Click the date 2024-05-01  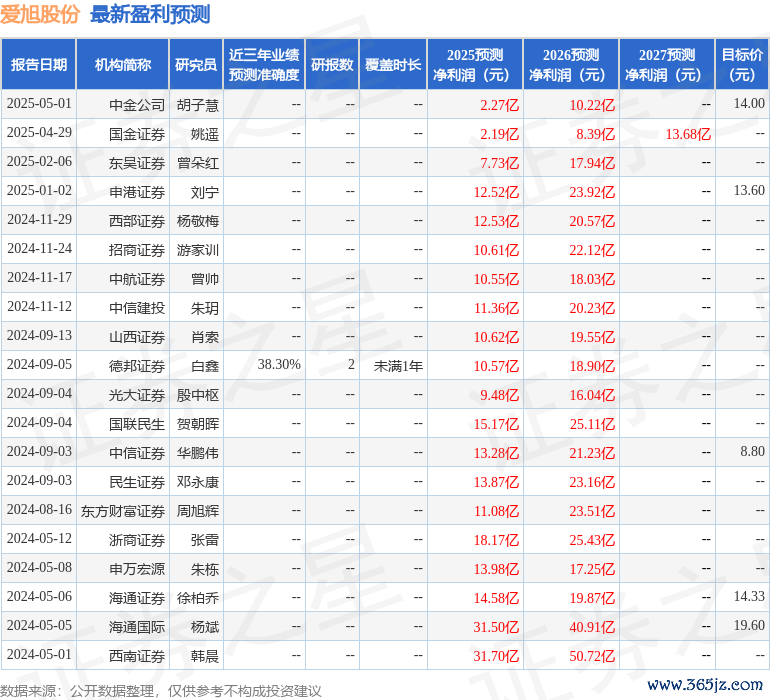coord(39,654)
